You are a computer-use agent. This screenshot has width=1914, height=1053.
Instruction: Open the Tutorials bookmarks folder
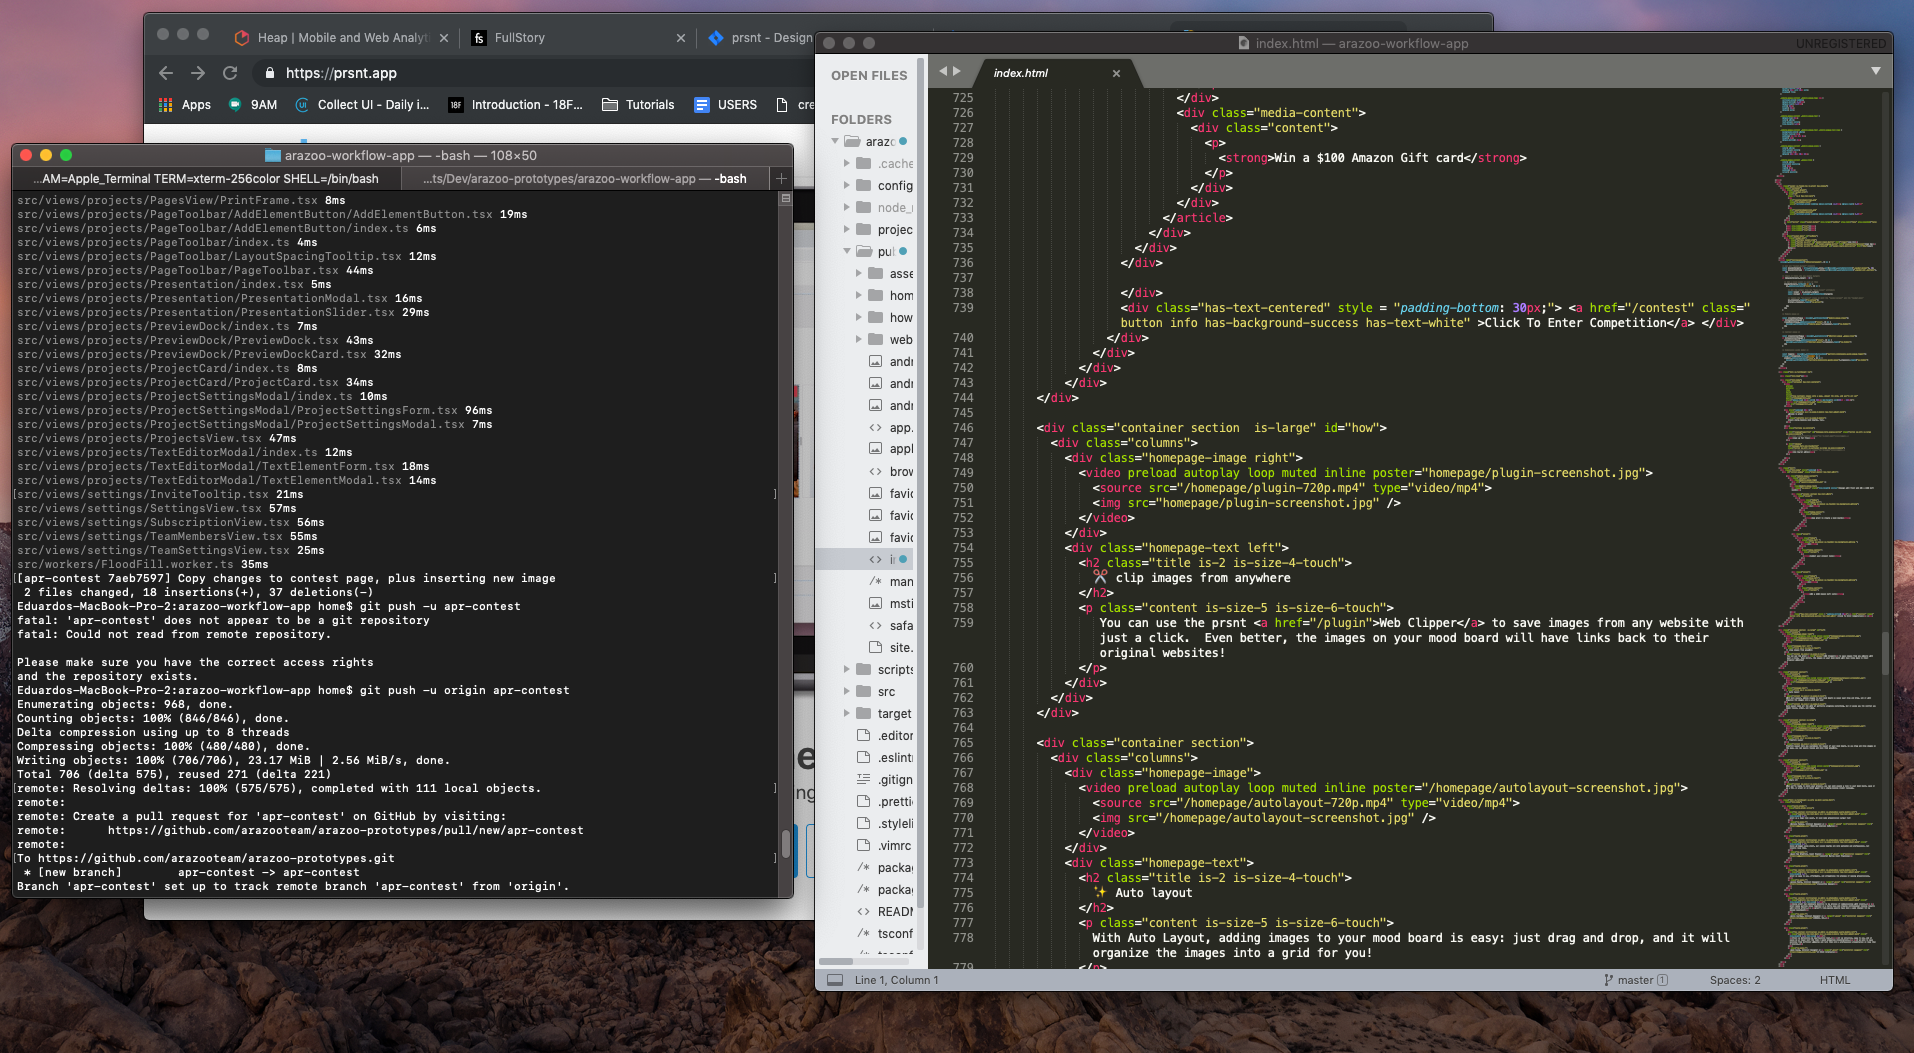point(638,104)
